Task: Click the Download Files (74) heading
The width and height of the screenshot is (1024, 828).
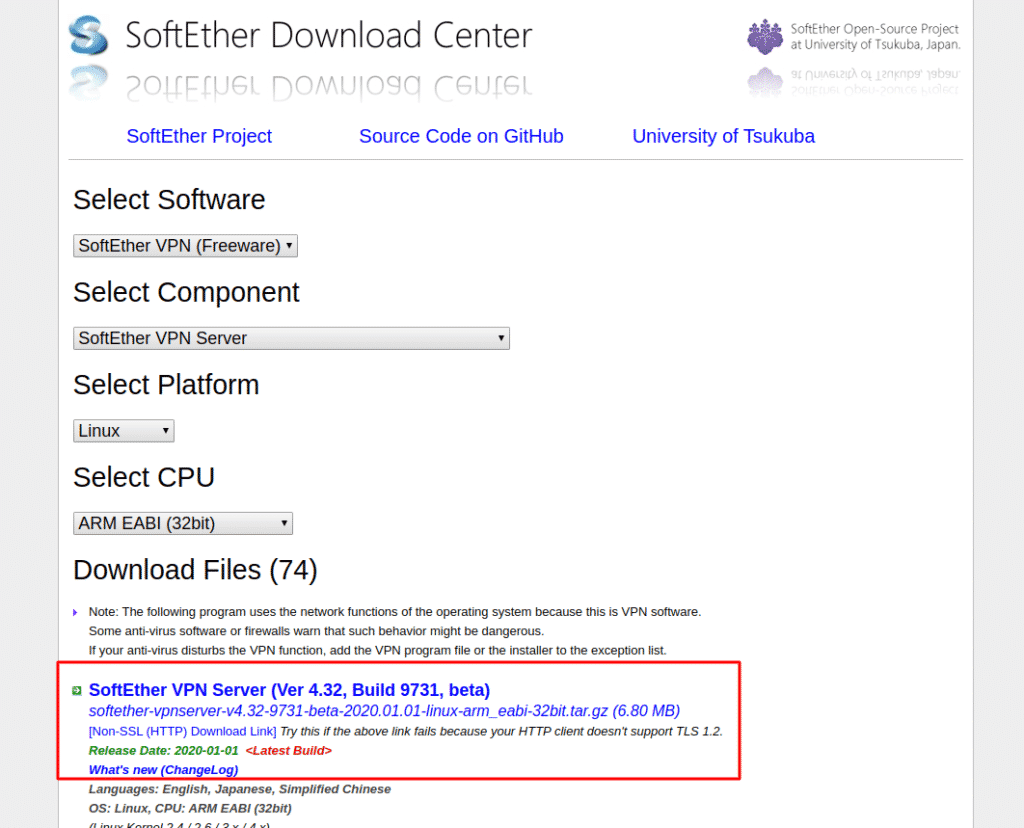Action: [x=195, y=570]
